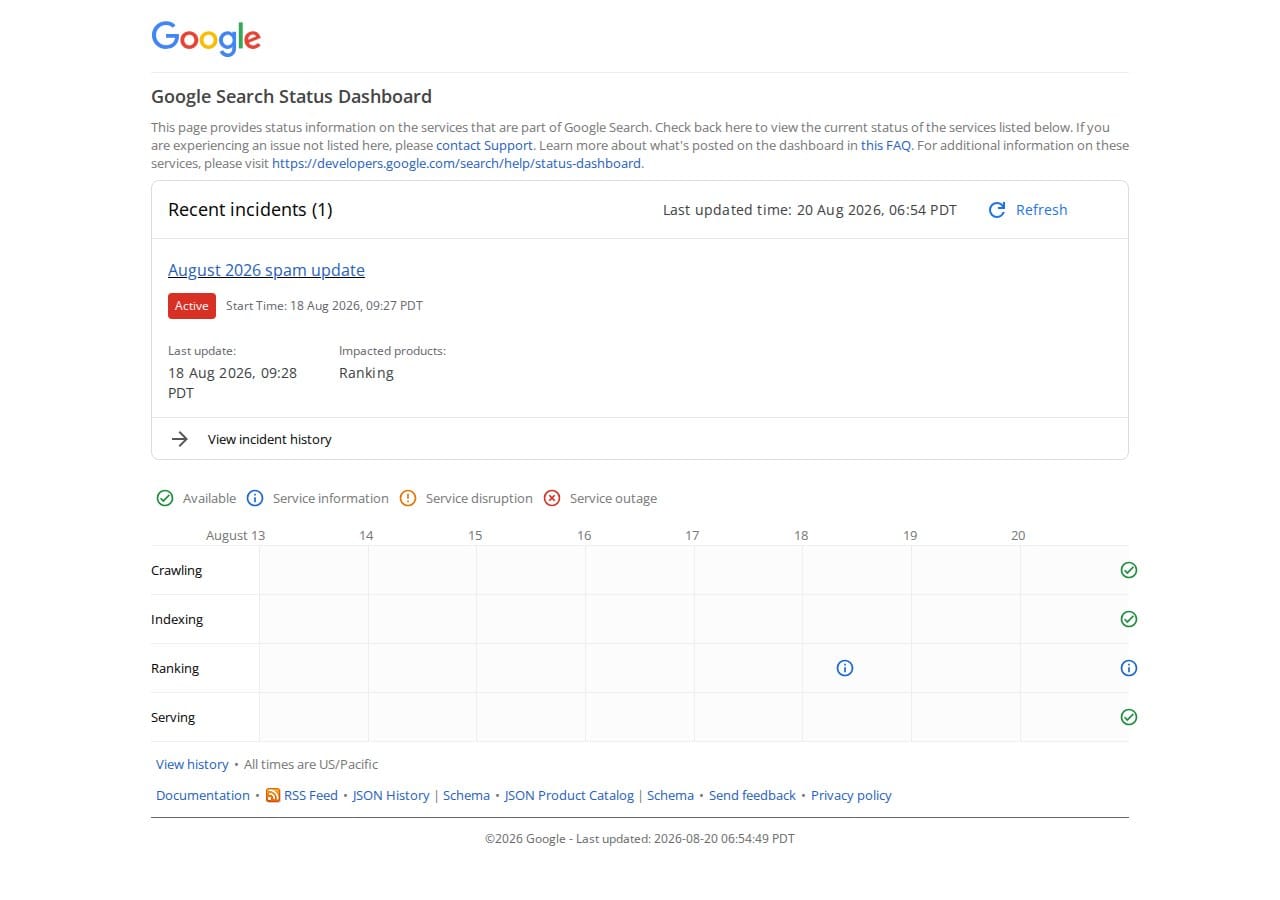Click the arrow icon beside View incident history

click(180, 439)
